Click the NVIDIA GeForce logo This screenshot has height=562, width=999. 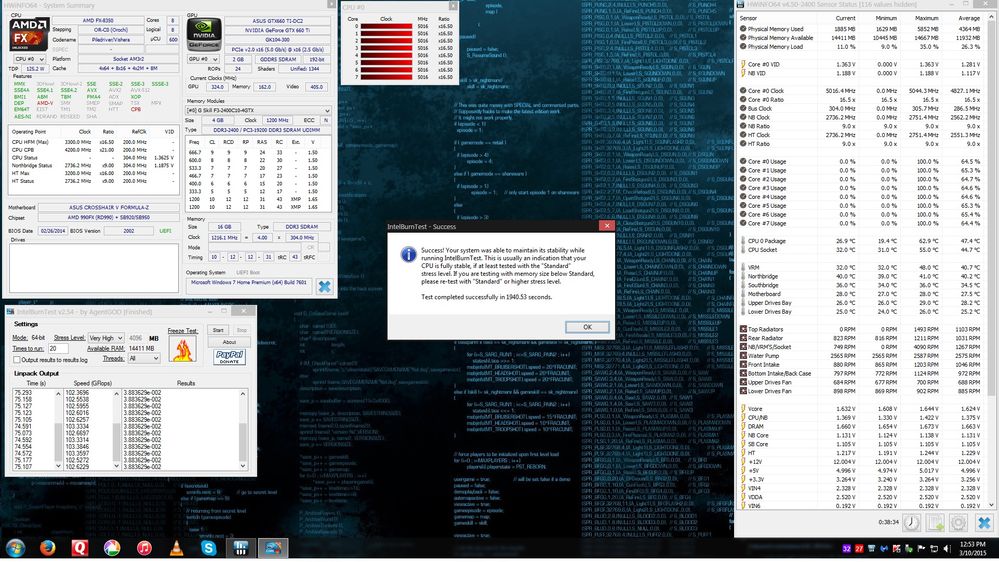[204, 34]
